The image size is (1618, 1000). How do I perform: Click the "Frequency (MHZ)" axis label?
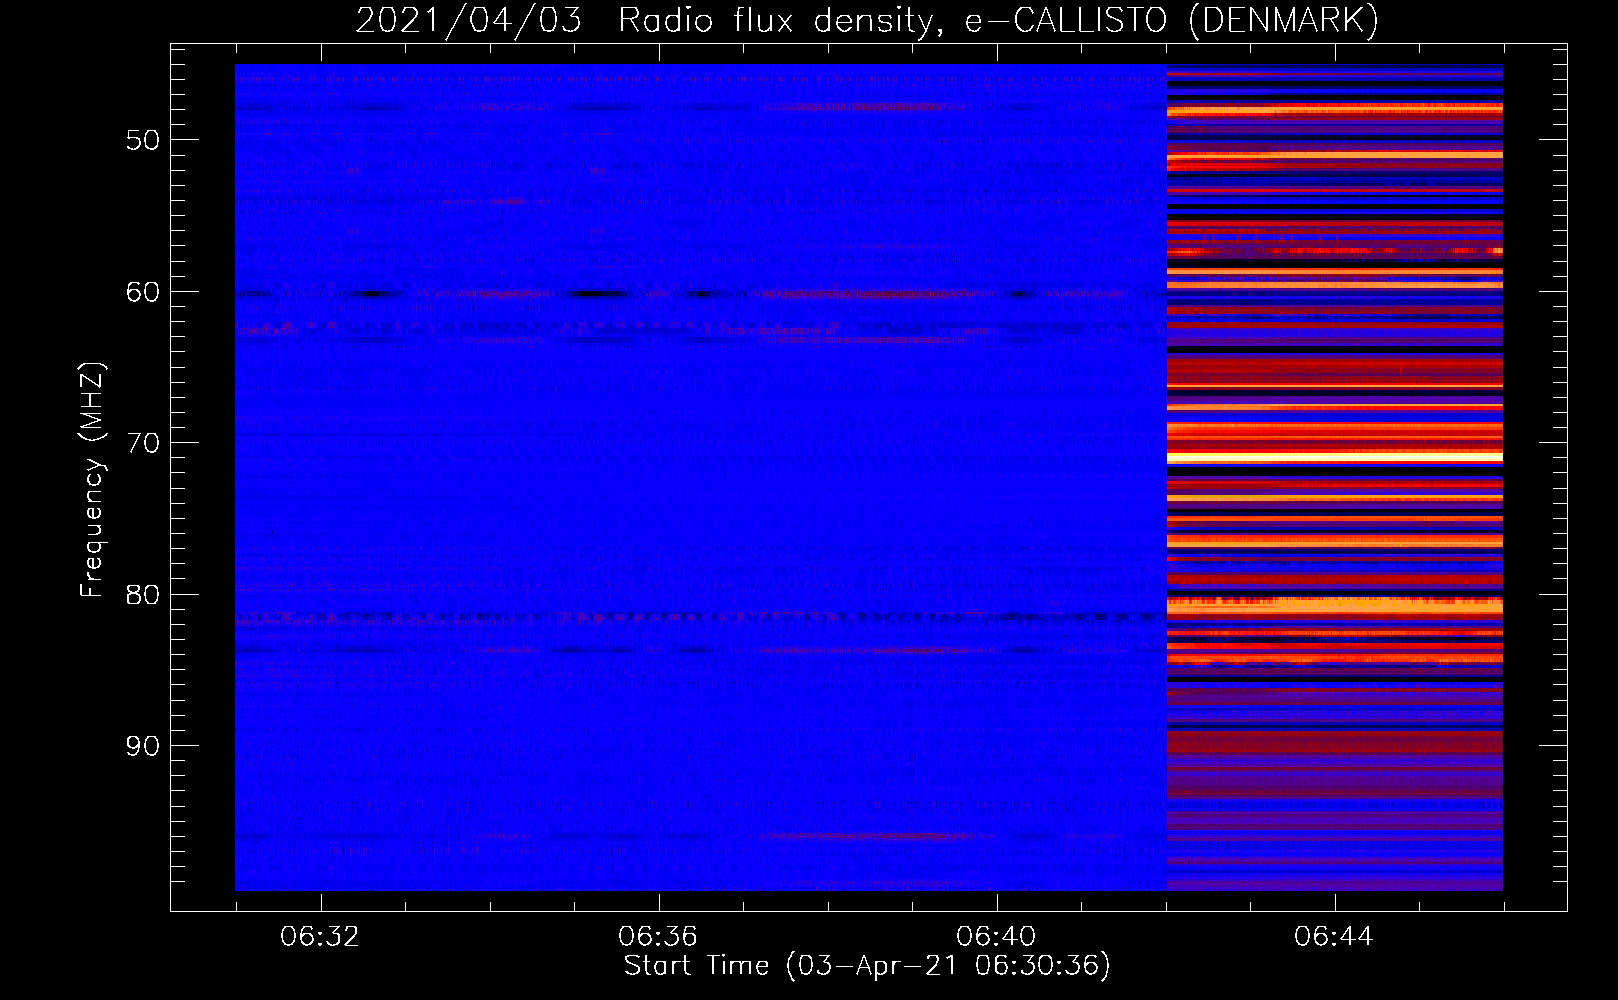(x=91, y=480)
